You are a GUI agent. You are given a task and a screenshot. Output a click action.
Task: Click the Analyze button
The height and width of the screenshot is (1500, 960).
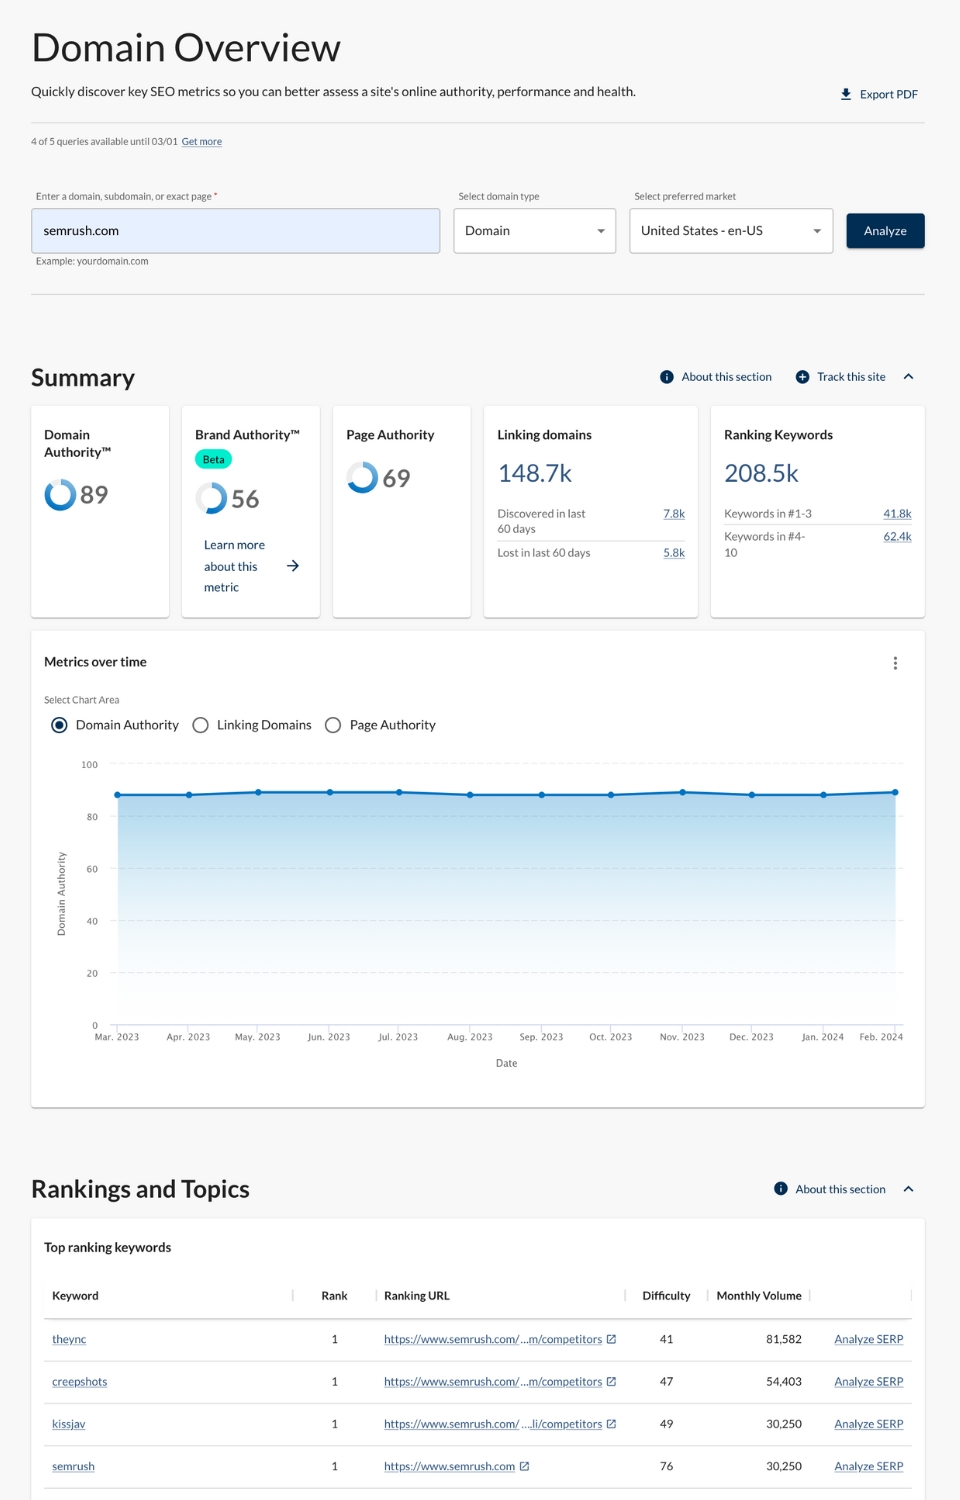click(x=885, y=230)
